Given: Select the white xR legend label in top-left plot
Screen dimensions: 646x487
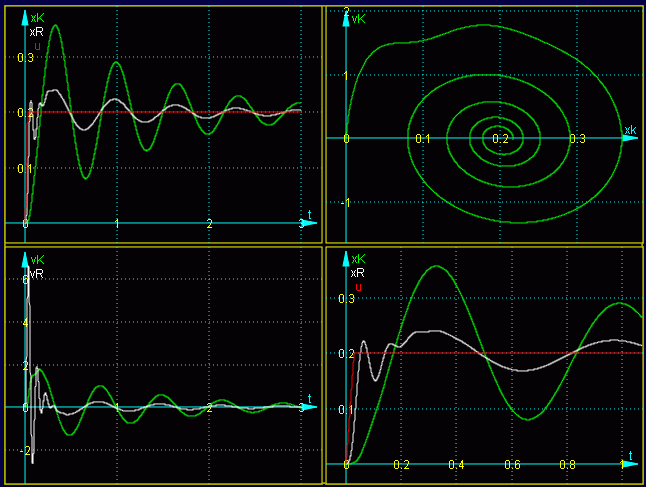Looking at the screenshot, I should [37, 32].
